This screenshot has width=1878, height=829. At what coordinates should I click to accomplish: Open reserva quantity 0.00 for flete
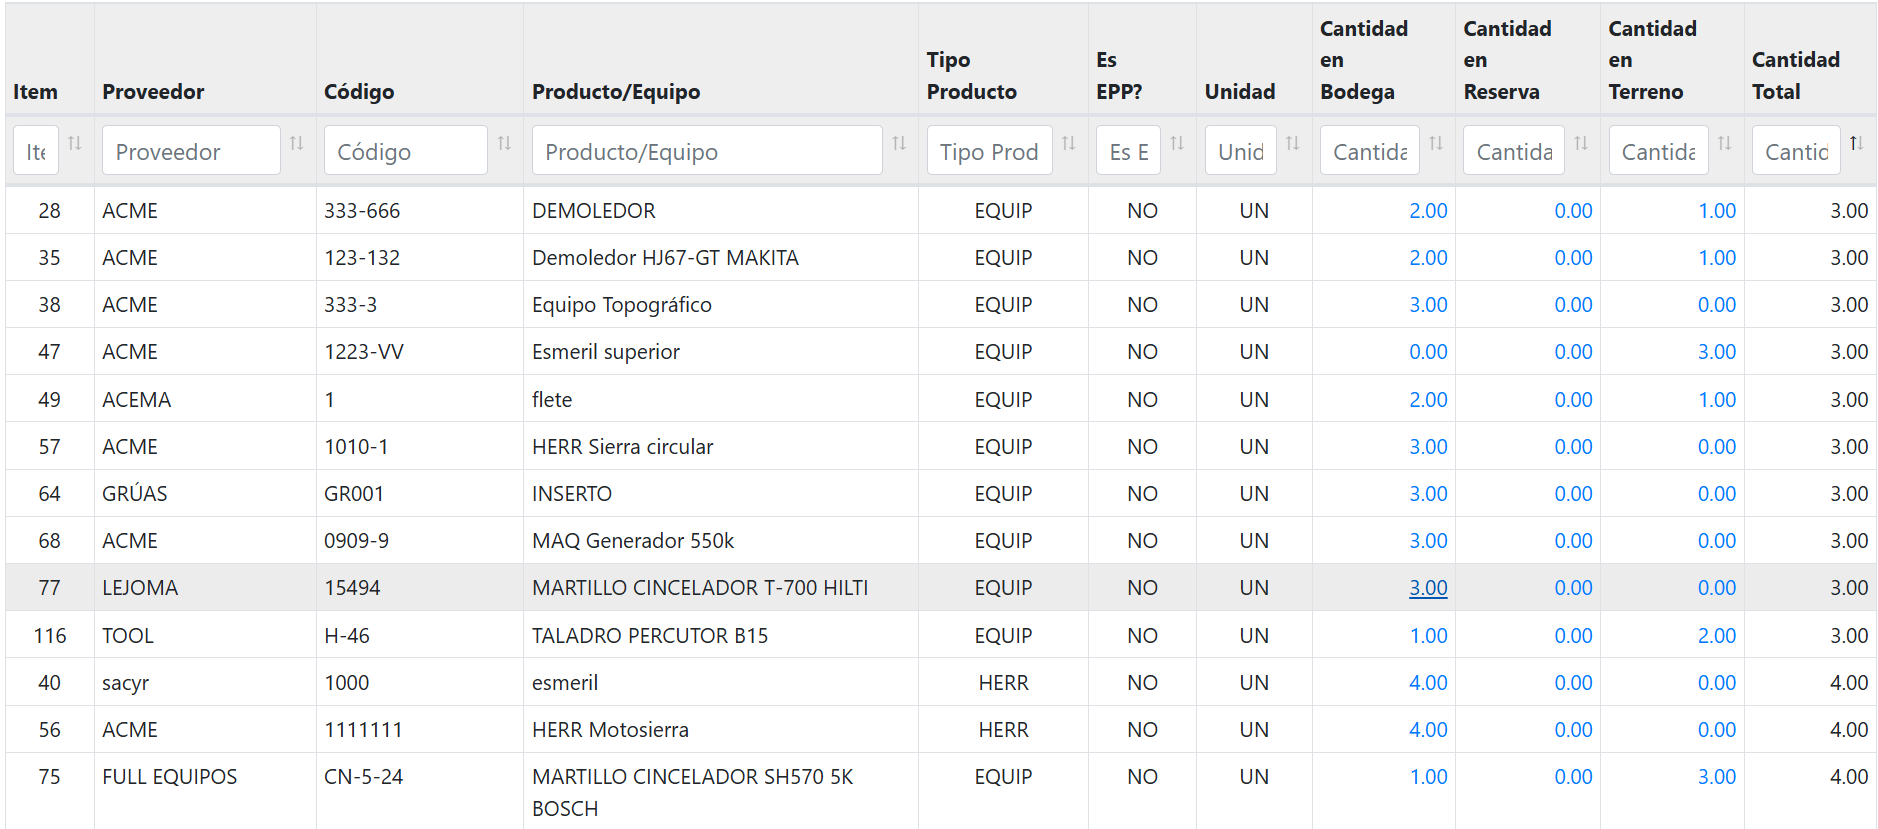click(1573, 400)
